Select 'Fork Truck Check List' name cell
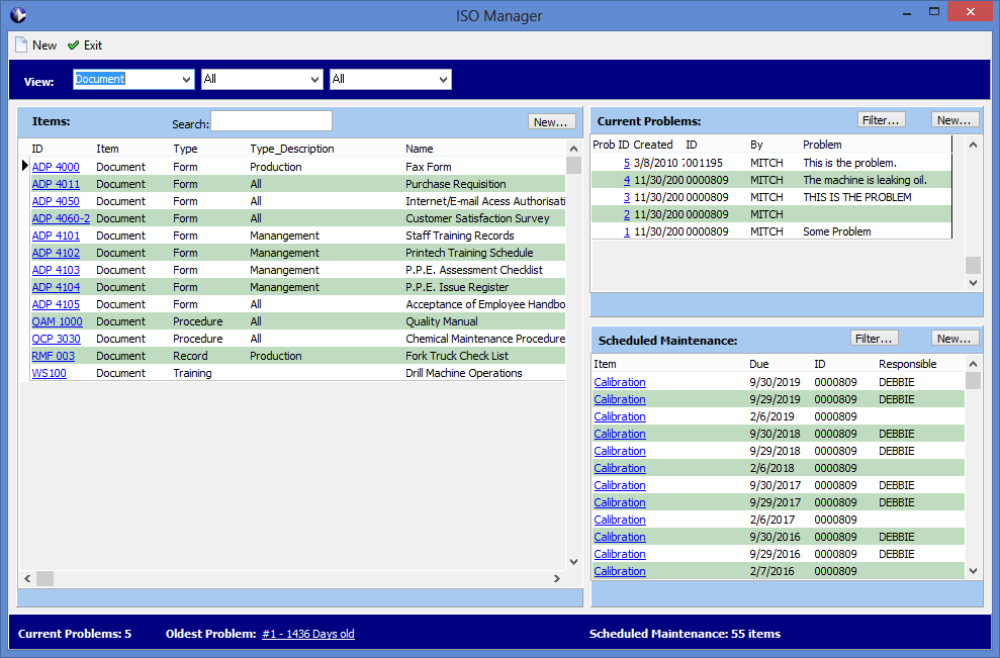The image size is (1000, 658). [457, 356]
